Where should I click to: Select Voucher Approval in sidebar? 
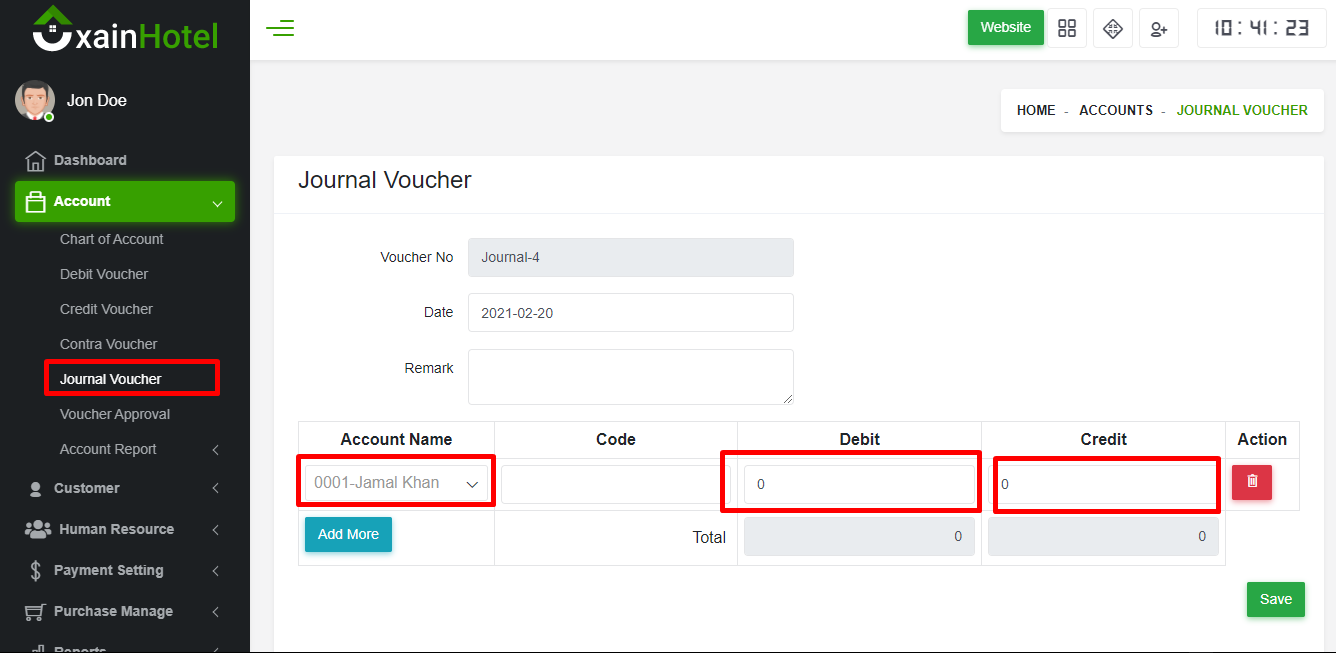115,414
